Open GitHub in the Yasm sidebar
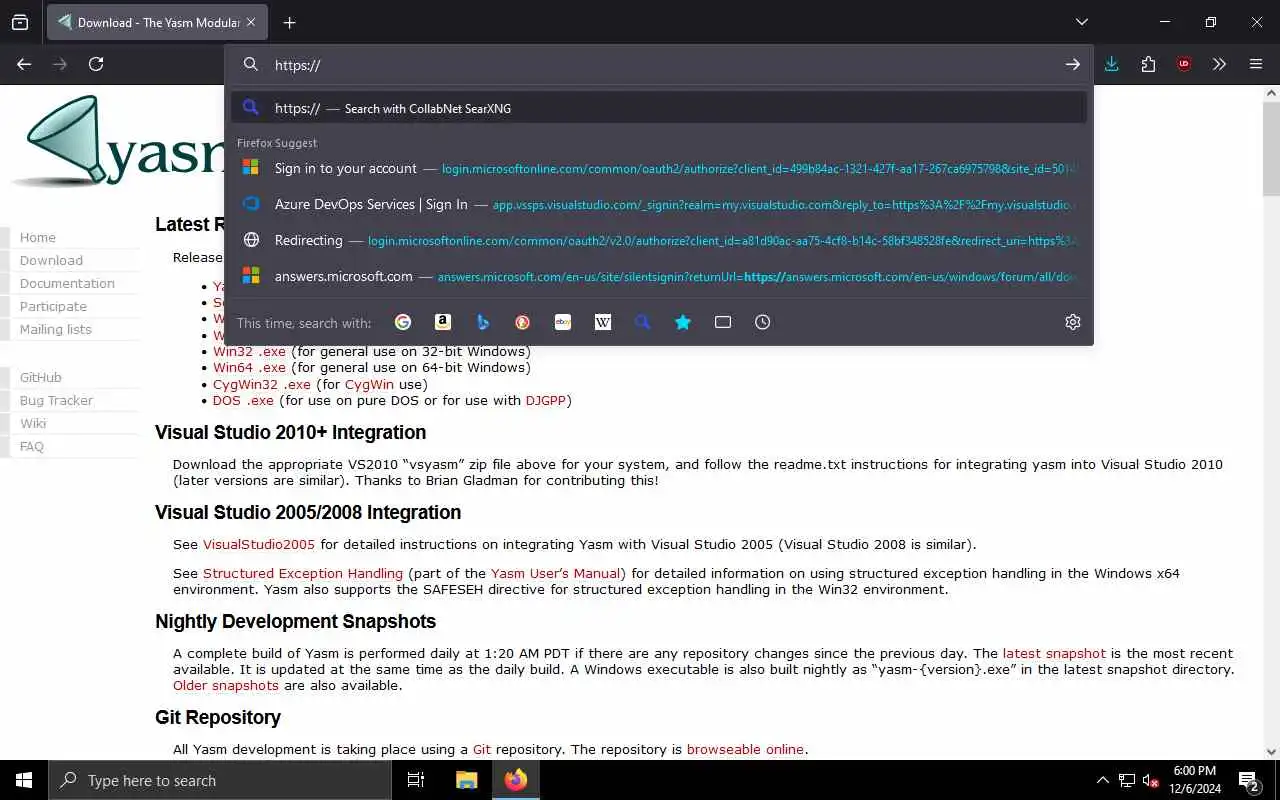The width and height of the screenshot is (1280, 800). pyautogui.click(x=41, y=377)
